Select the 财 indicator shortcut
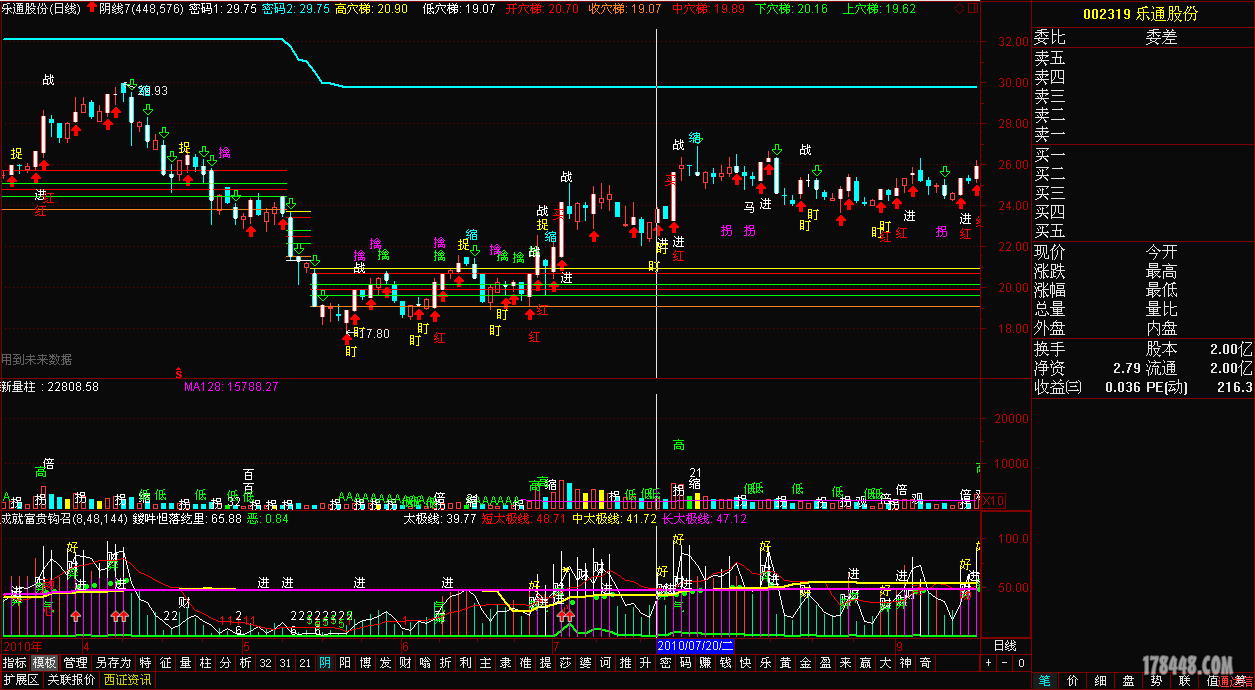 click(405, 663)
